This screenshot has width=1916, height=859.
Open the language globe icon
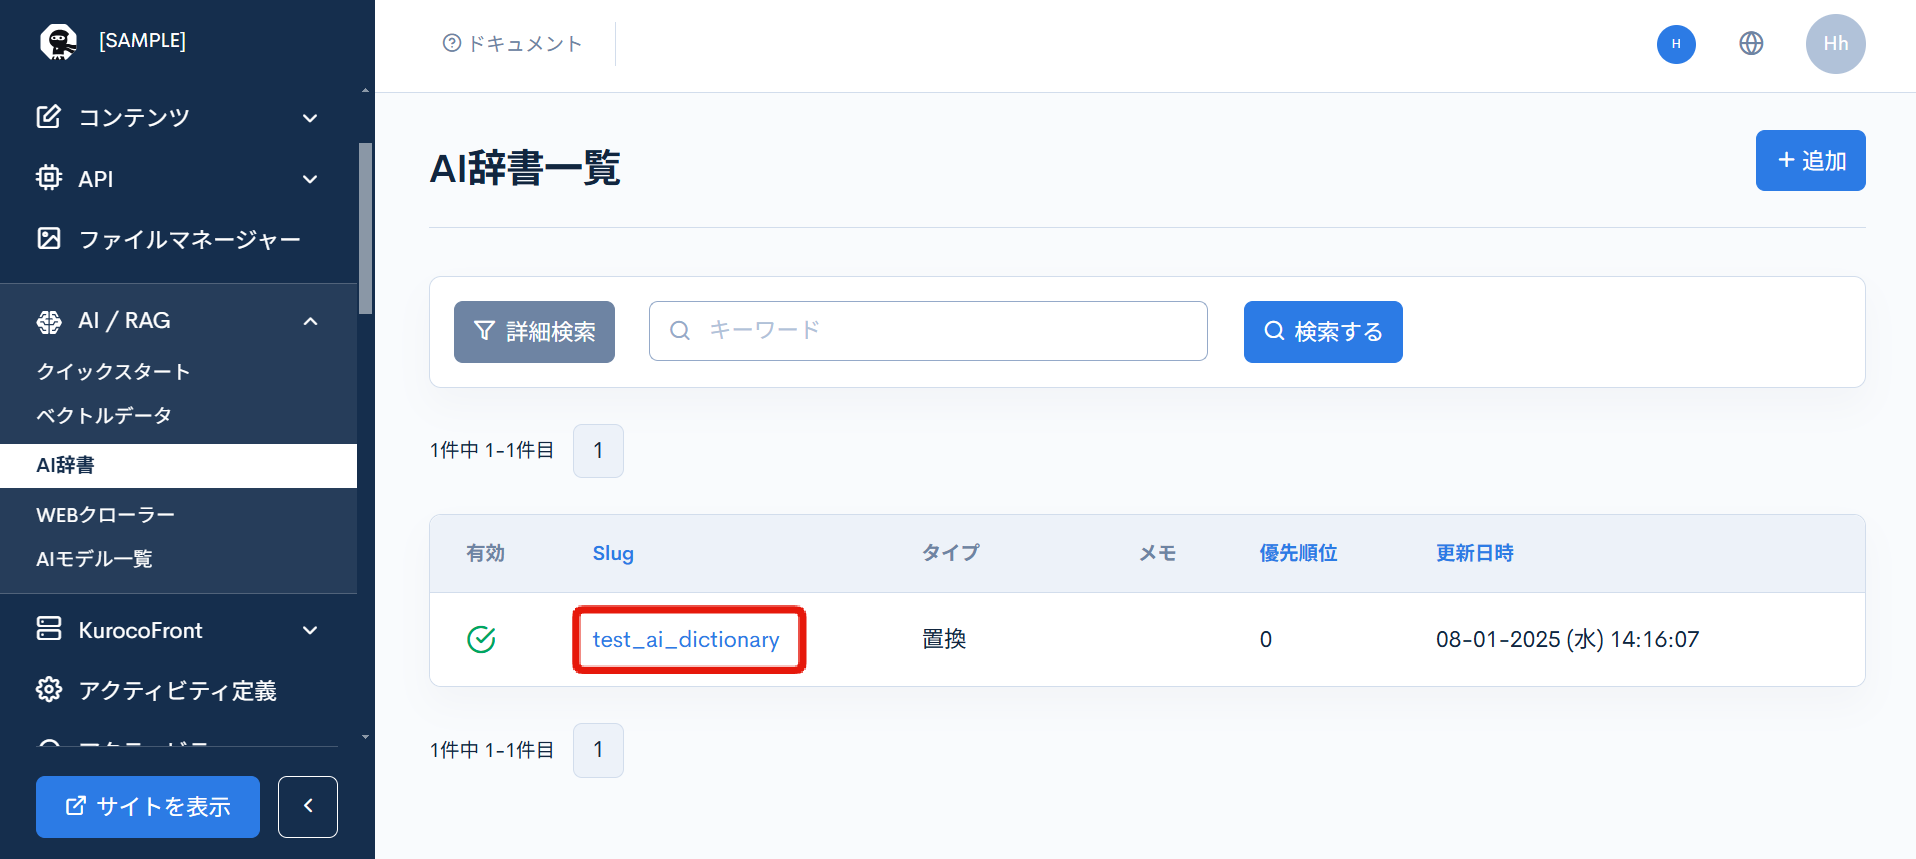[1751, 44]
